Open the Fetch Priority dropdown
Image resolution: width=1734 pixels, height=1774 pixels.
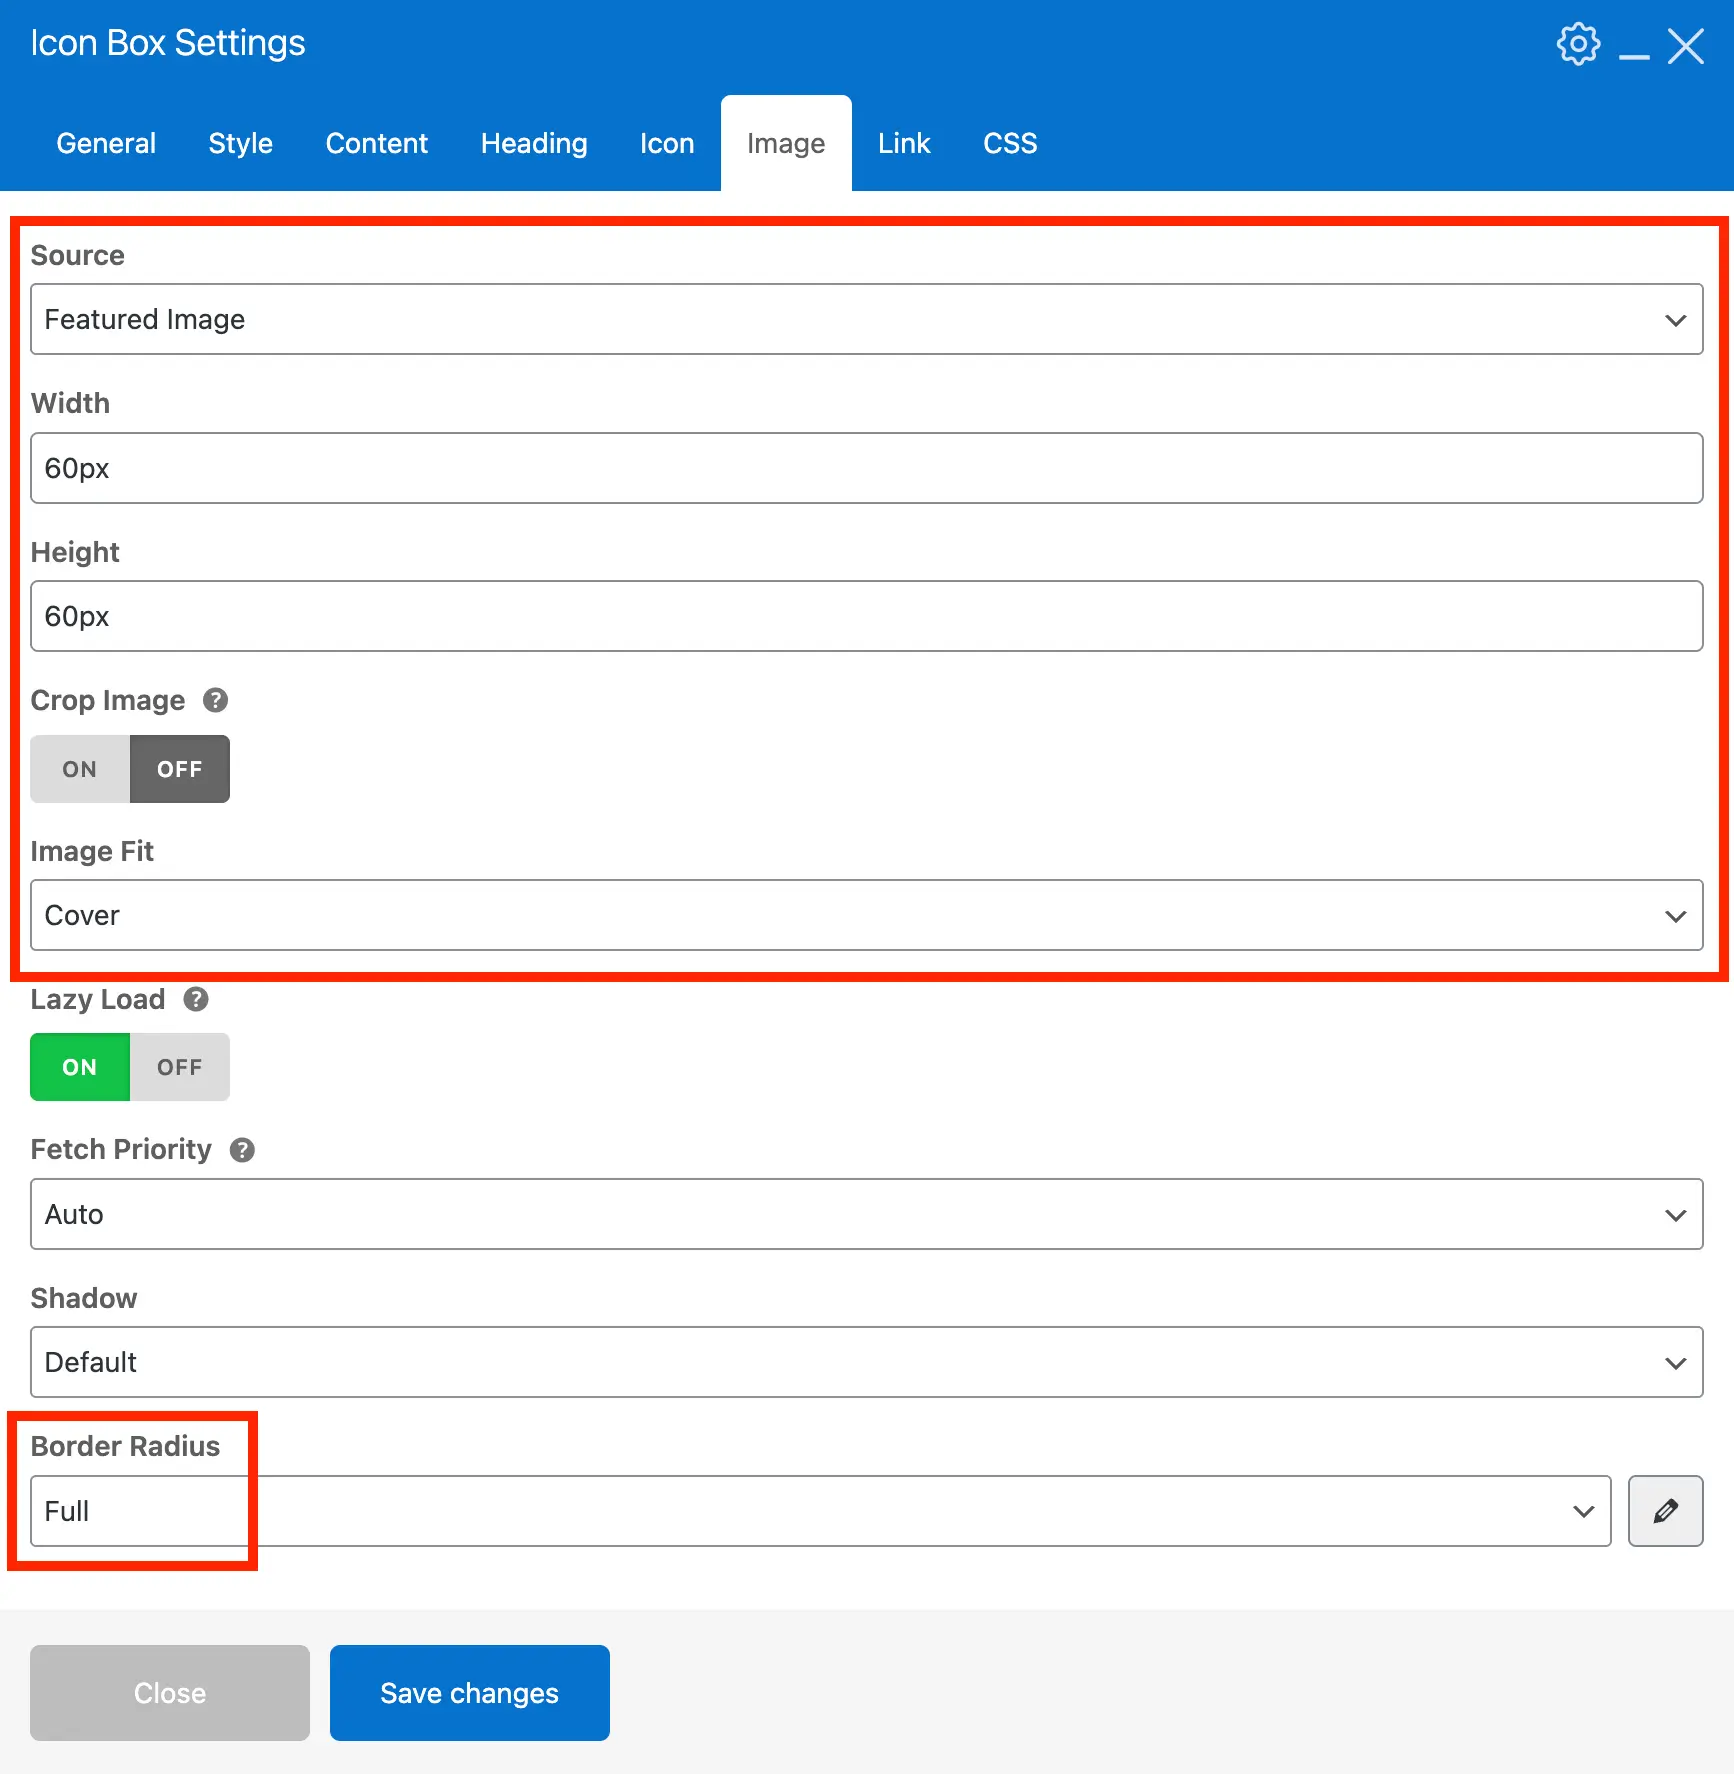tap(866, 1214)
